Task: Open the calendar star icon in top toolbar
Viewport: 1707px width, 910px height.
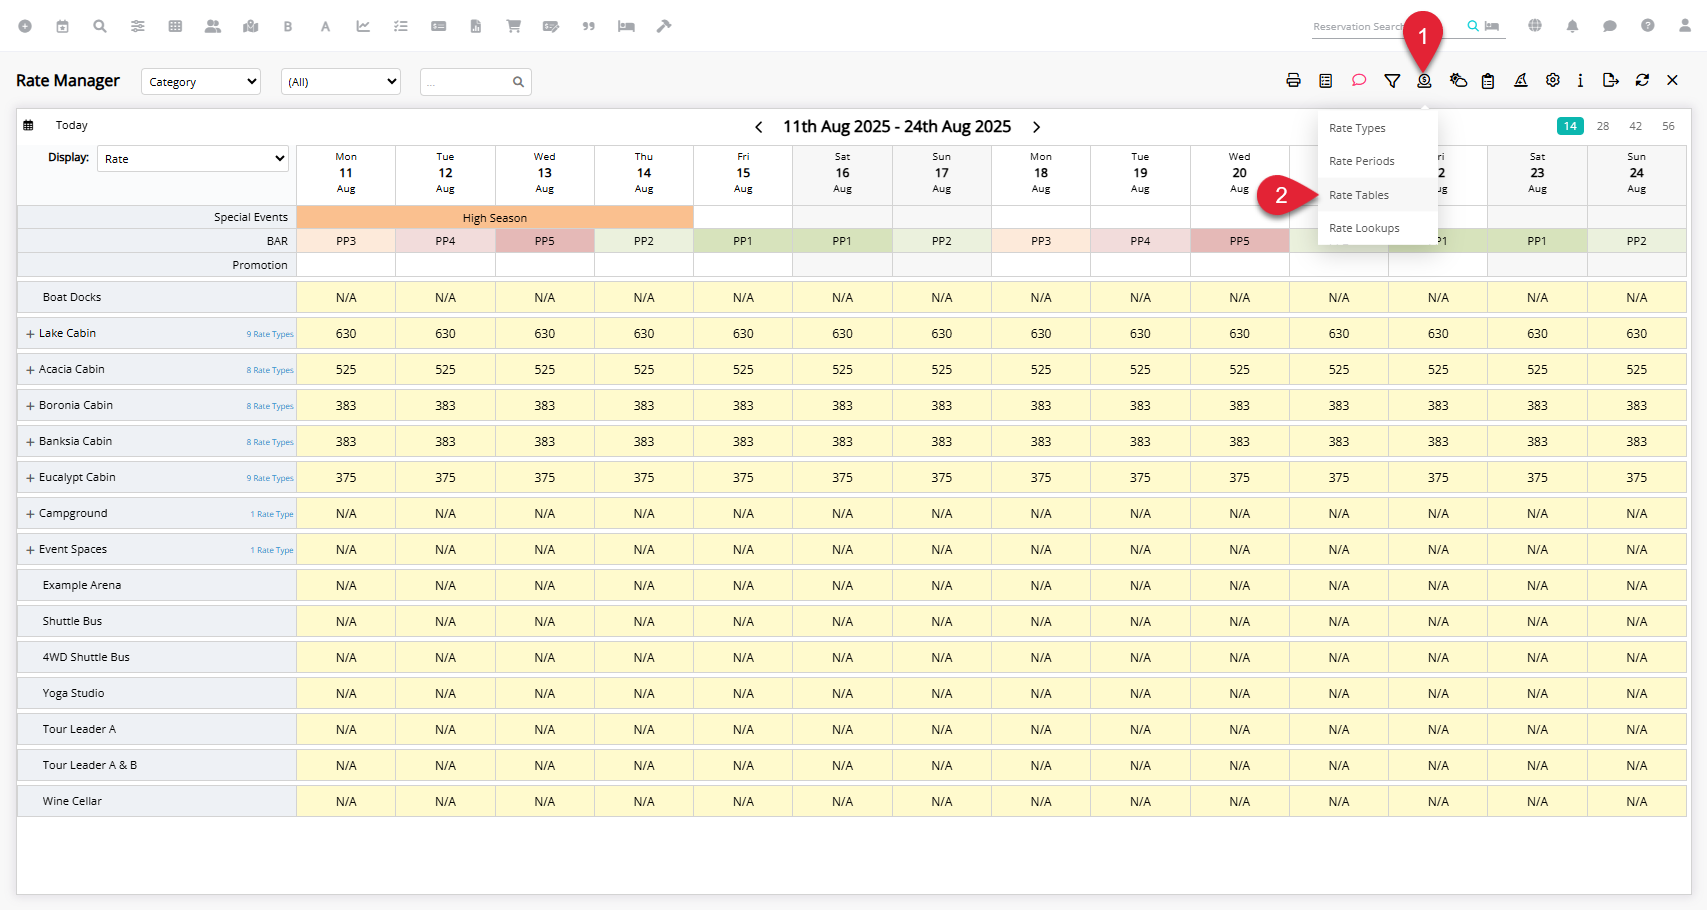Action: tap(62, 26)
